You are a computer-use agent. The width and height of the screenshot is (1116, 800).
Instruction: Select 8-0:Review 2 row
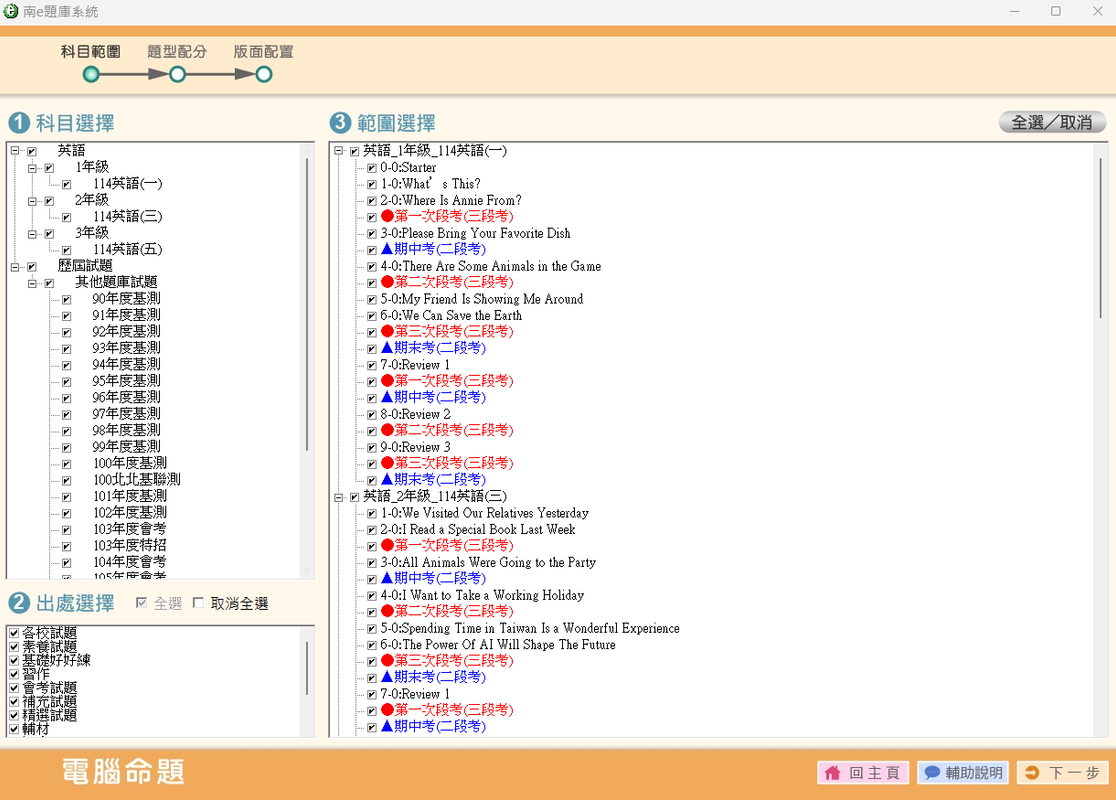[x=416, y=414]
